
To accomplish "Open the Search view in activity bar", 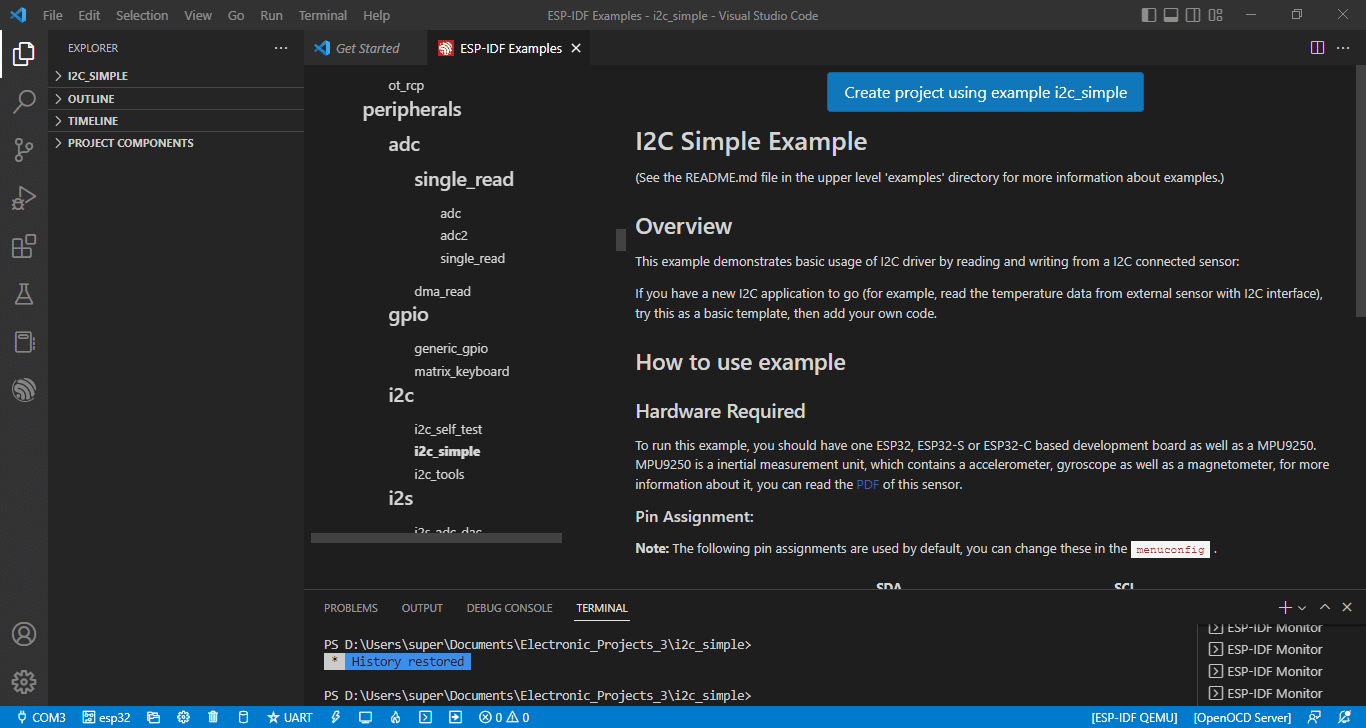I will click(x=24, y=101).
